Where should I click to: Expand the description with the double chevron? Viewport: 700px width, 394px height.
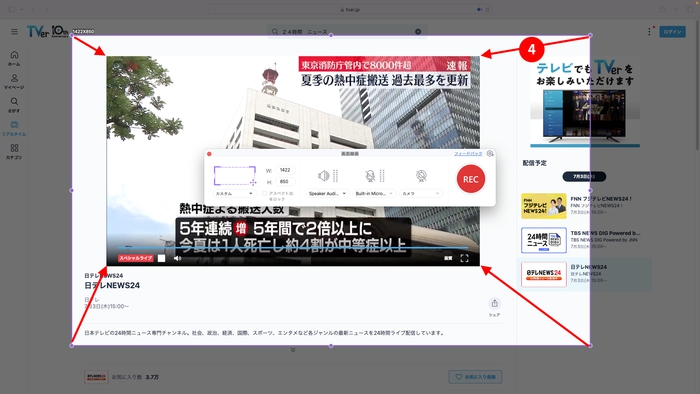pos(293,350)
